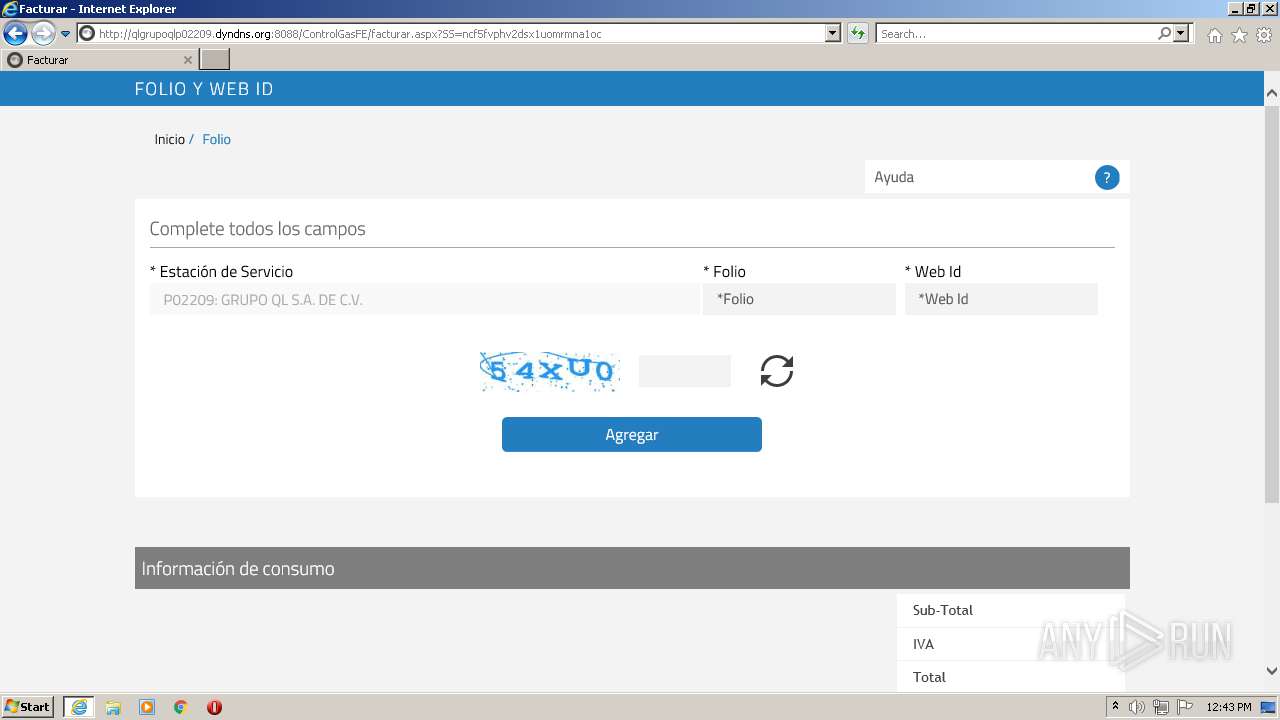Click the captcha refresh icon
Screen dimensions: 1280x720
pyautogui.click(x=776, y=371)
